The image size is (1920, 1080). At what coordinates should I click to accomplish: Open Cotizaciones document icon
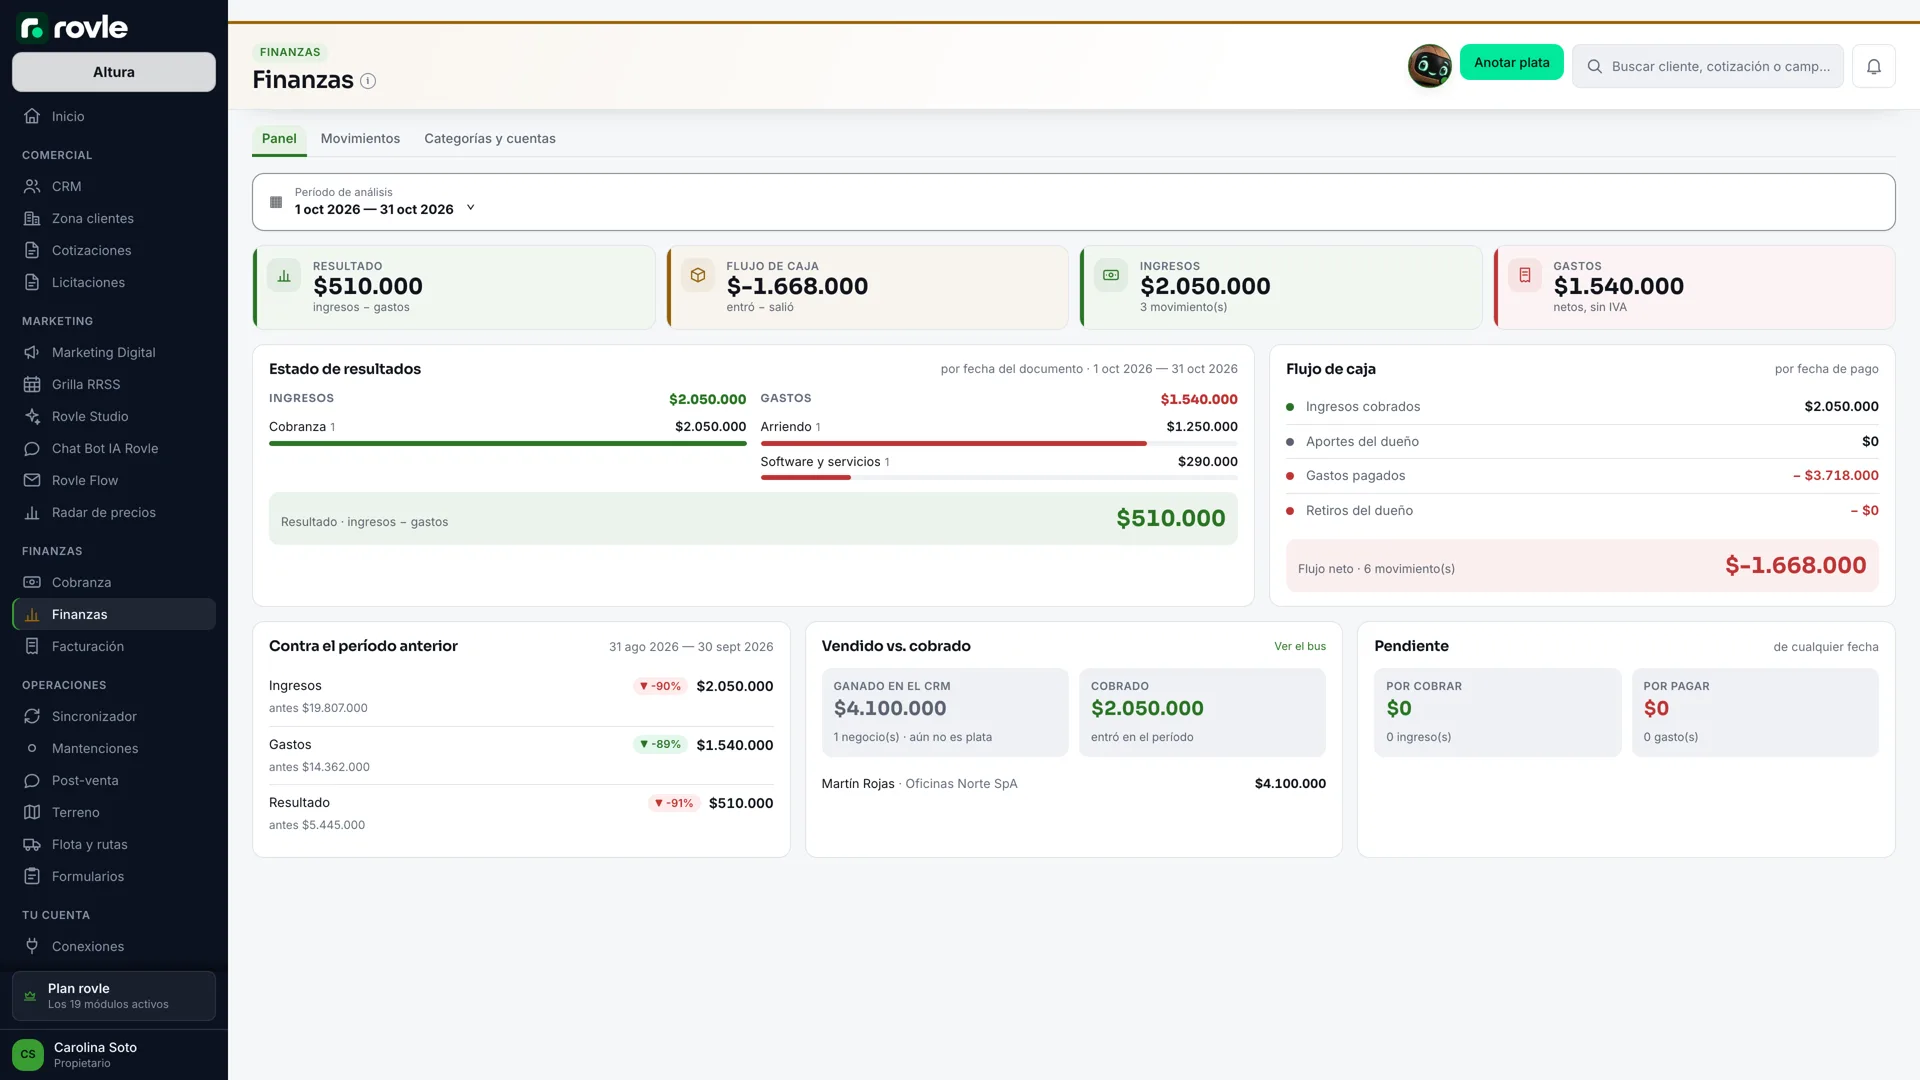[x=32, y=250]
